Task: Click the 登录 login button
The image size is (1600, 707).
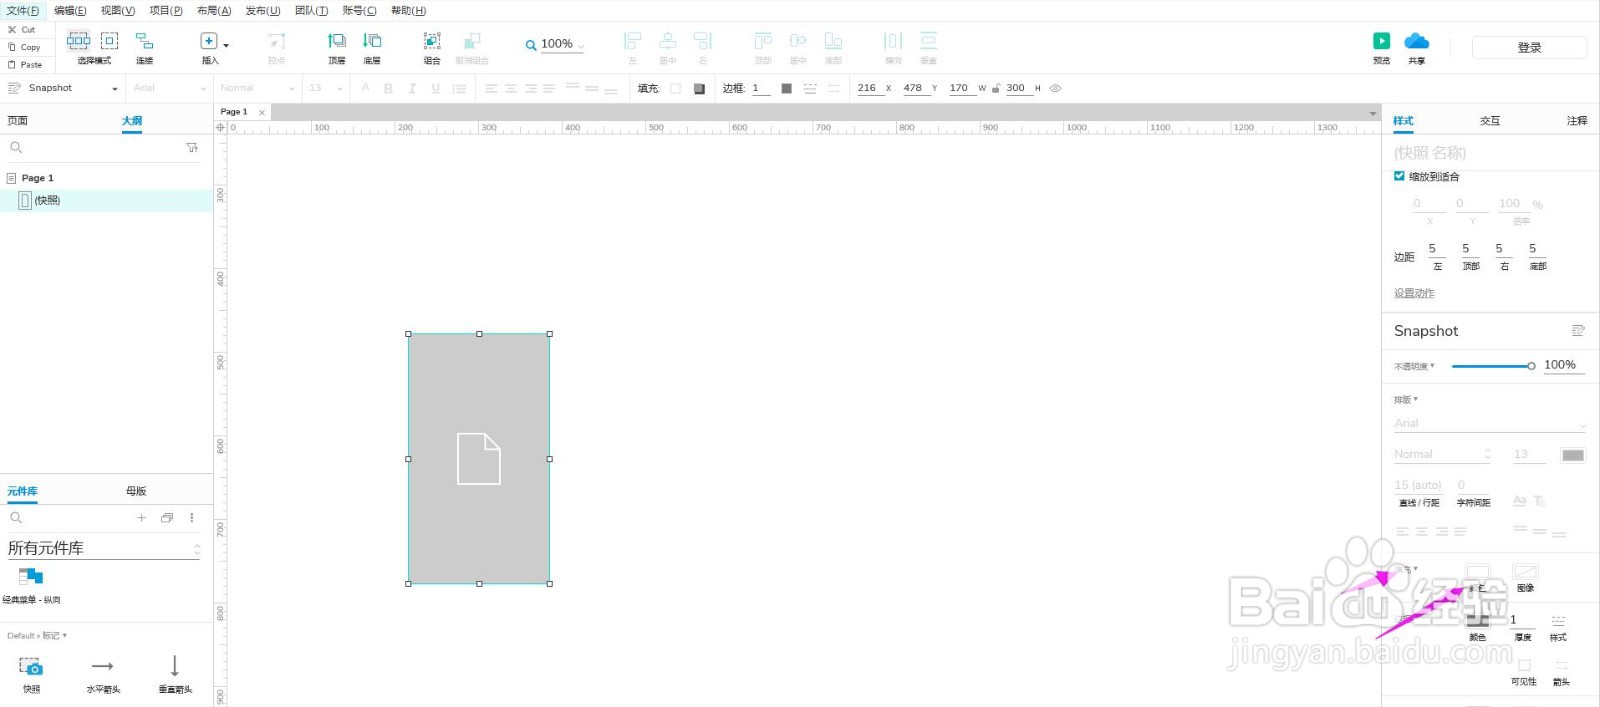Action: tap(1529, 47)
